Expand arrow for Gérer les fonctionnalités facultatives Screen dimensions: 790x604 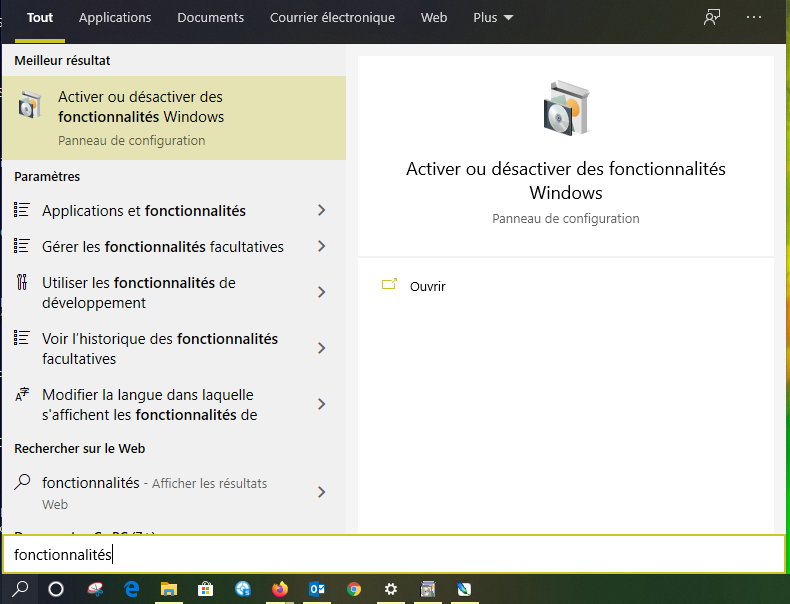tap(321, 246)
